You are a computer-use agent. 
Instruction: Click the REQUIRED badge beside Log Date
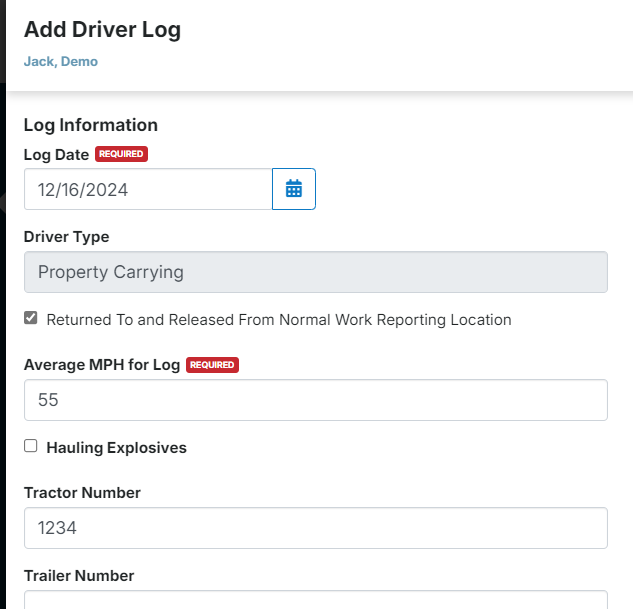tap(121, 154)
